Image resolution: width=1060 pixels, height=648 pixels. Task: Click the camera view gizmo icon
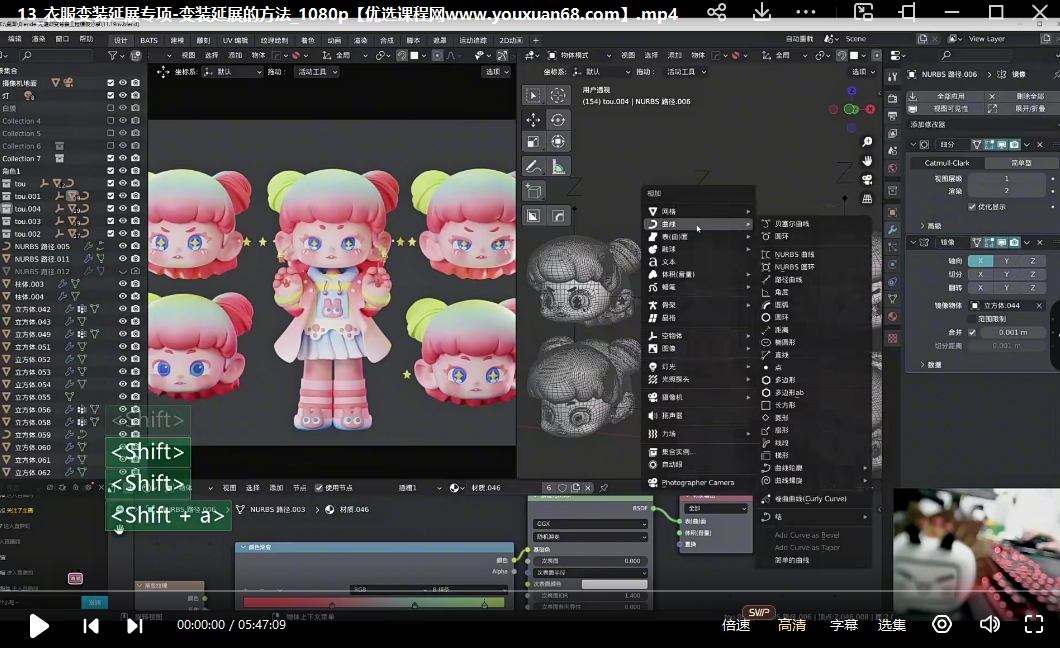pyautogui.click(x=867, y=180)
